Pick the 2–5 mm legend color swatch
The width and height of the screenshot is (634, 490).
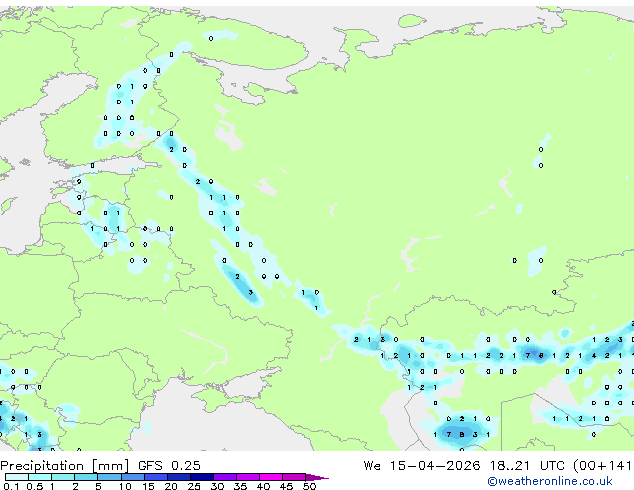[x=86, y=477]
